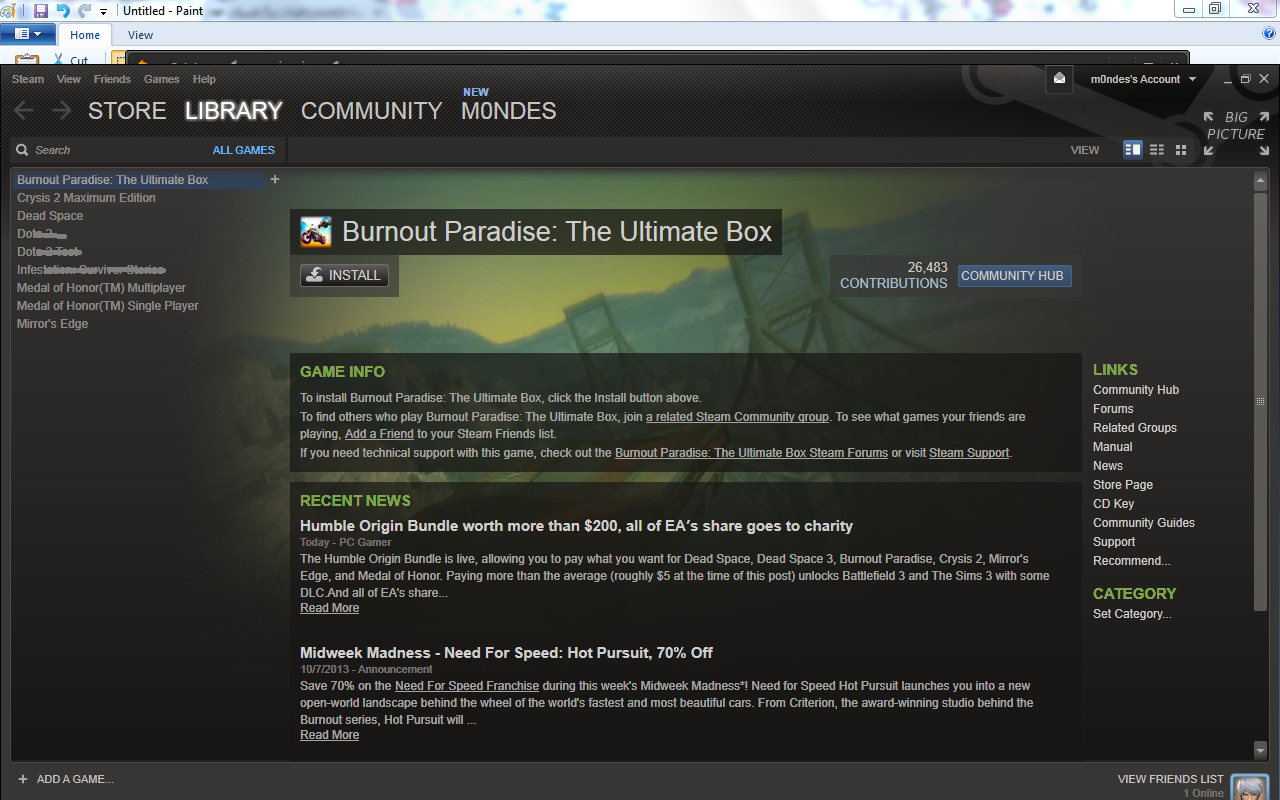The height and width of the screenshot is (800, 1280).
Task: Open the Need For Speed Franchise link
Action: click(467, 686)
